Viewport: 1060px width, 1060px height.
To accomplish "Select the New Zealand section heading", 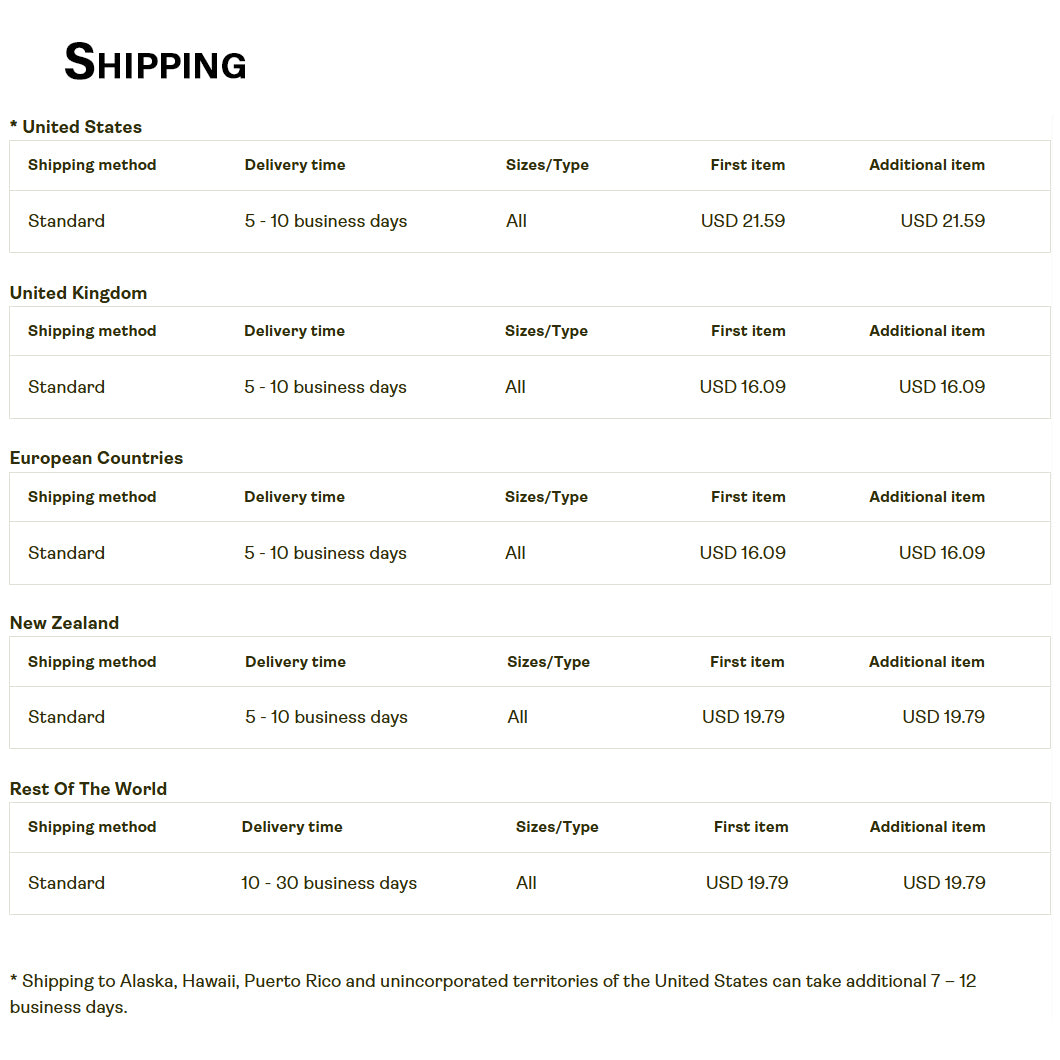I will pyautogui.click(x=64, y=623).
